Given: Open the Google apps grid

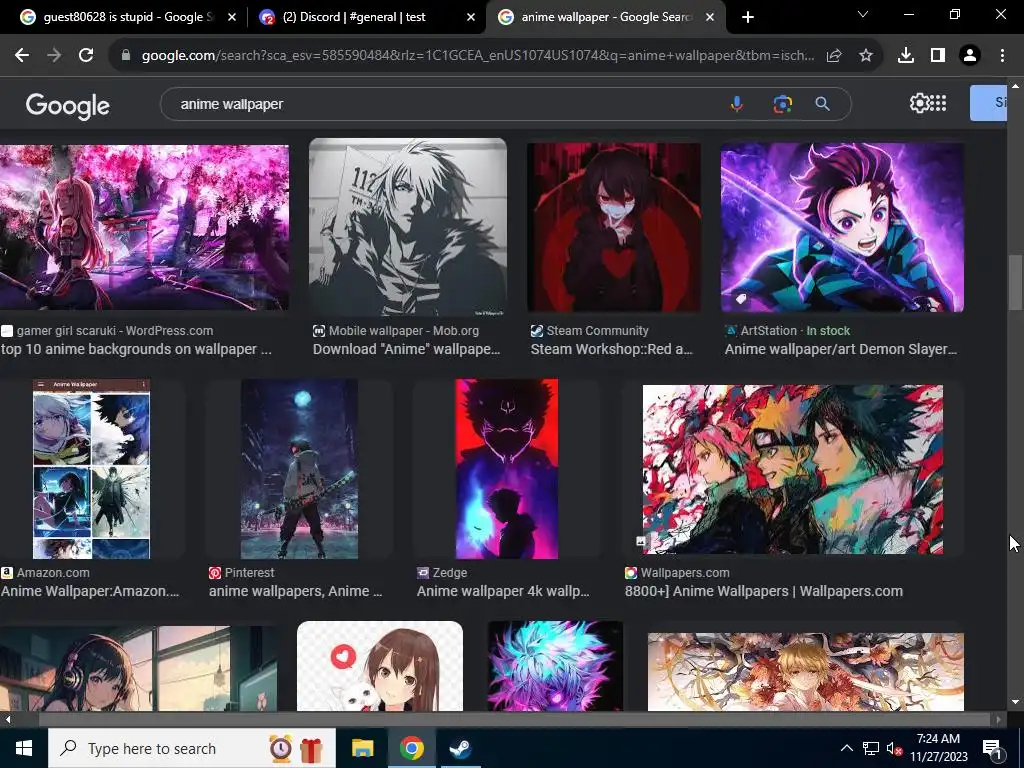Looking at the screenshot, I should click(938, 103).
